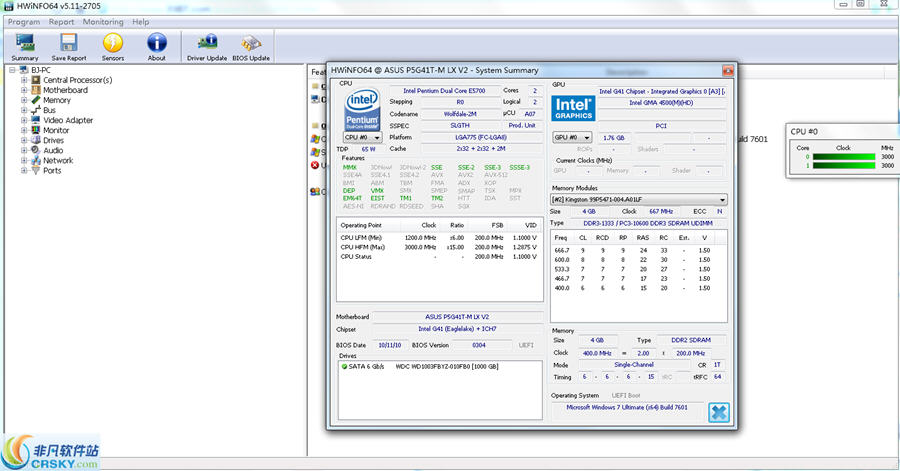Click the CPU HFM (Max) row
Screen dimensions: 900x471
point(439,247)
